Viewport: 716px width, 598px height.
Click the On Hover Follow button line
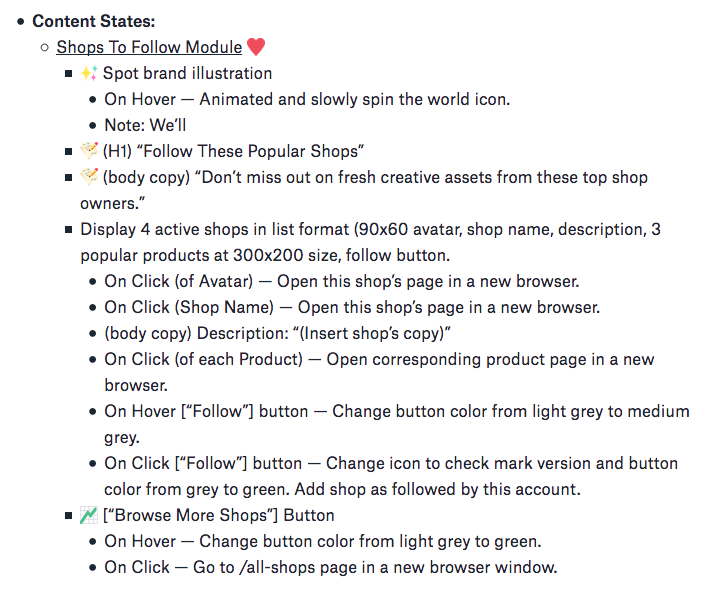[x=396, y=411]
